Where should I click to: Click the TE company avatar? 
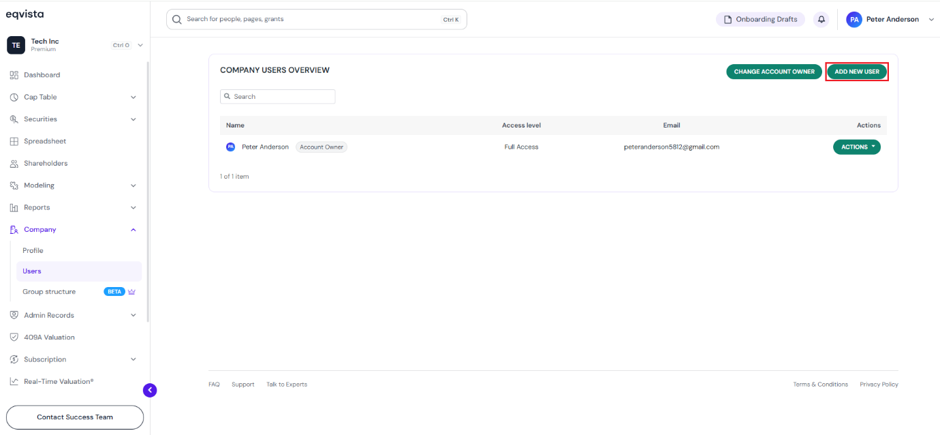click(x=16, y=45)
